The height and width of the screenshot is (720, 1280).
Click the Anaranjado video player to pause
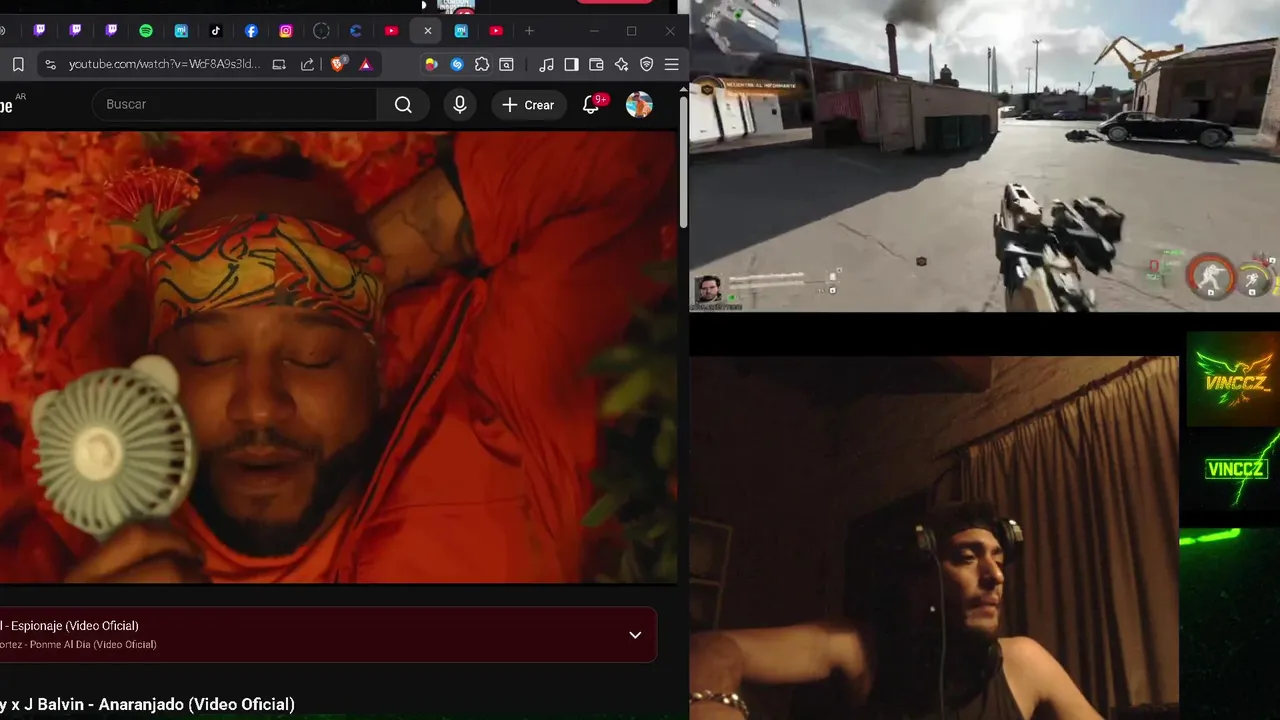pyautogui.click(x=338, y=357)
